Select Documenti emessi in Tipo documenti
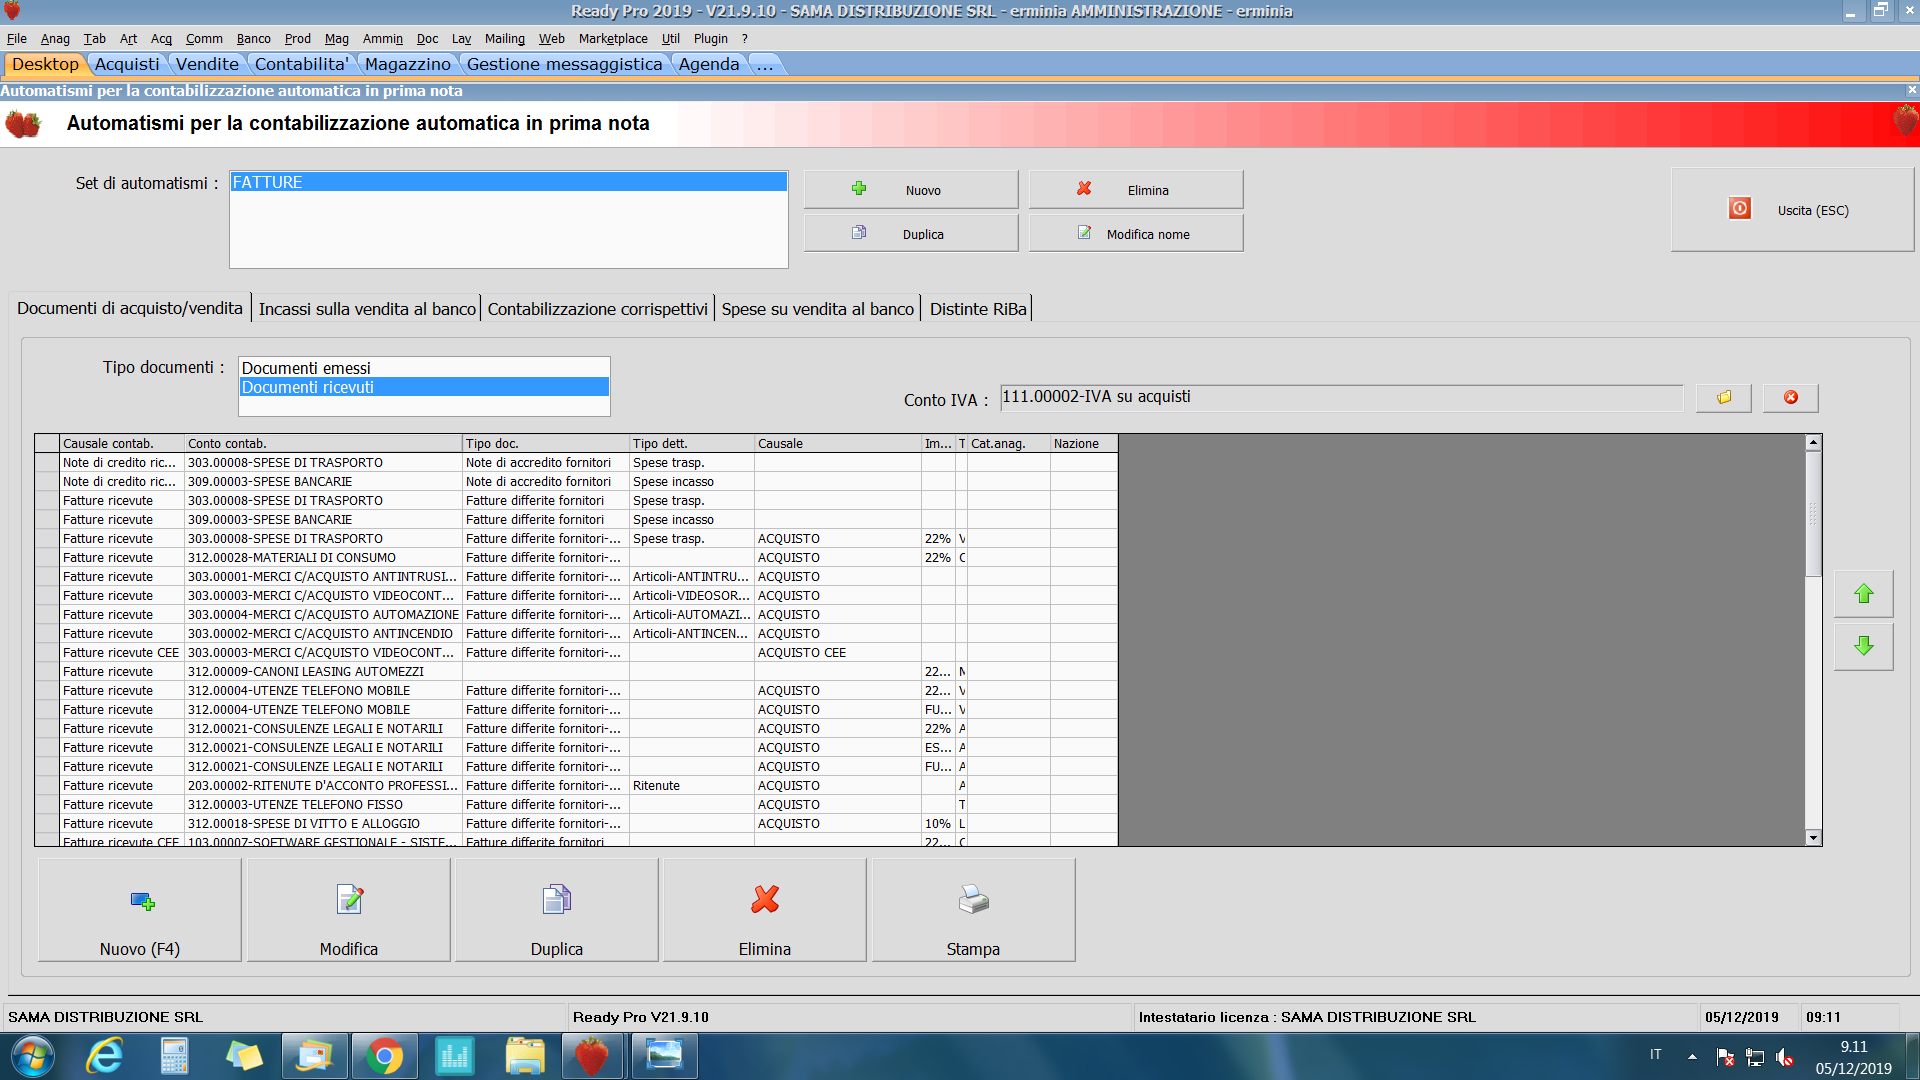Viewport: 1920px width, 1080px height. tap(424, 368)
